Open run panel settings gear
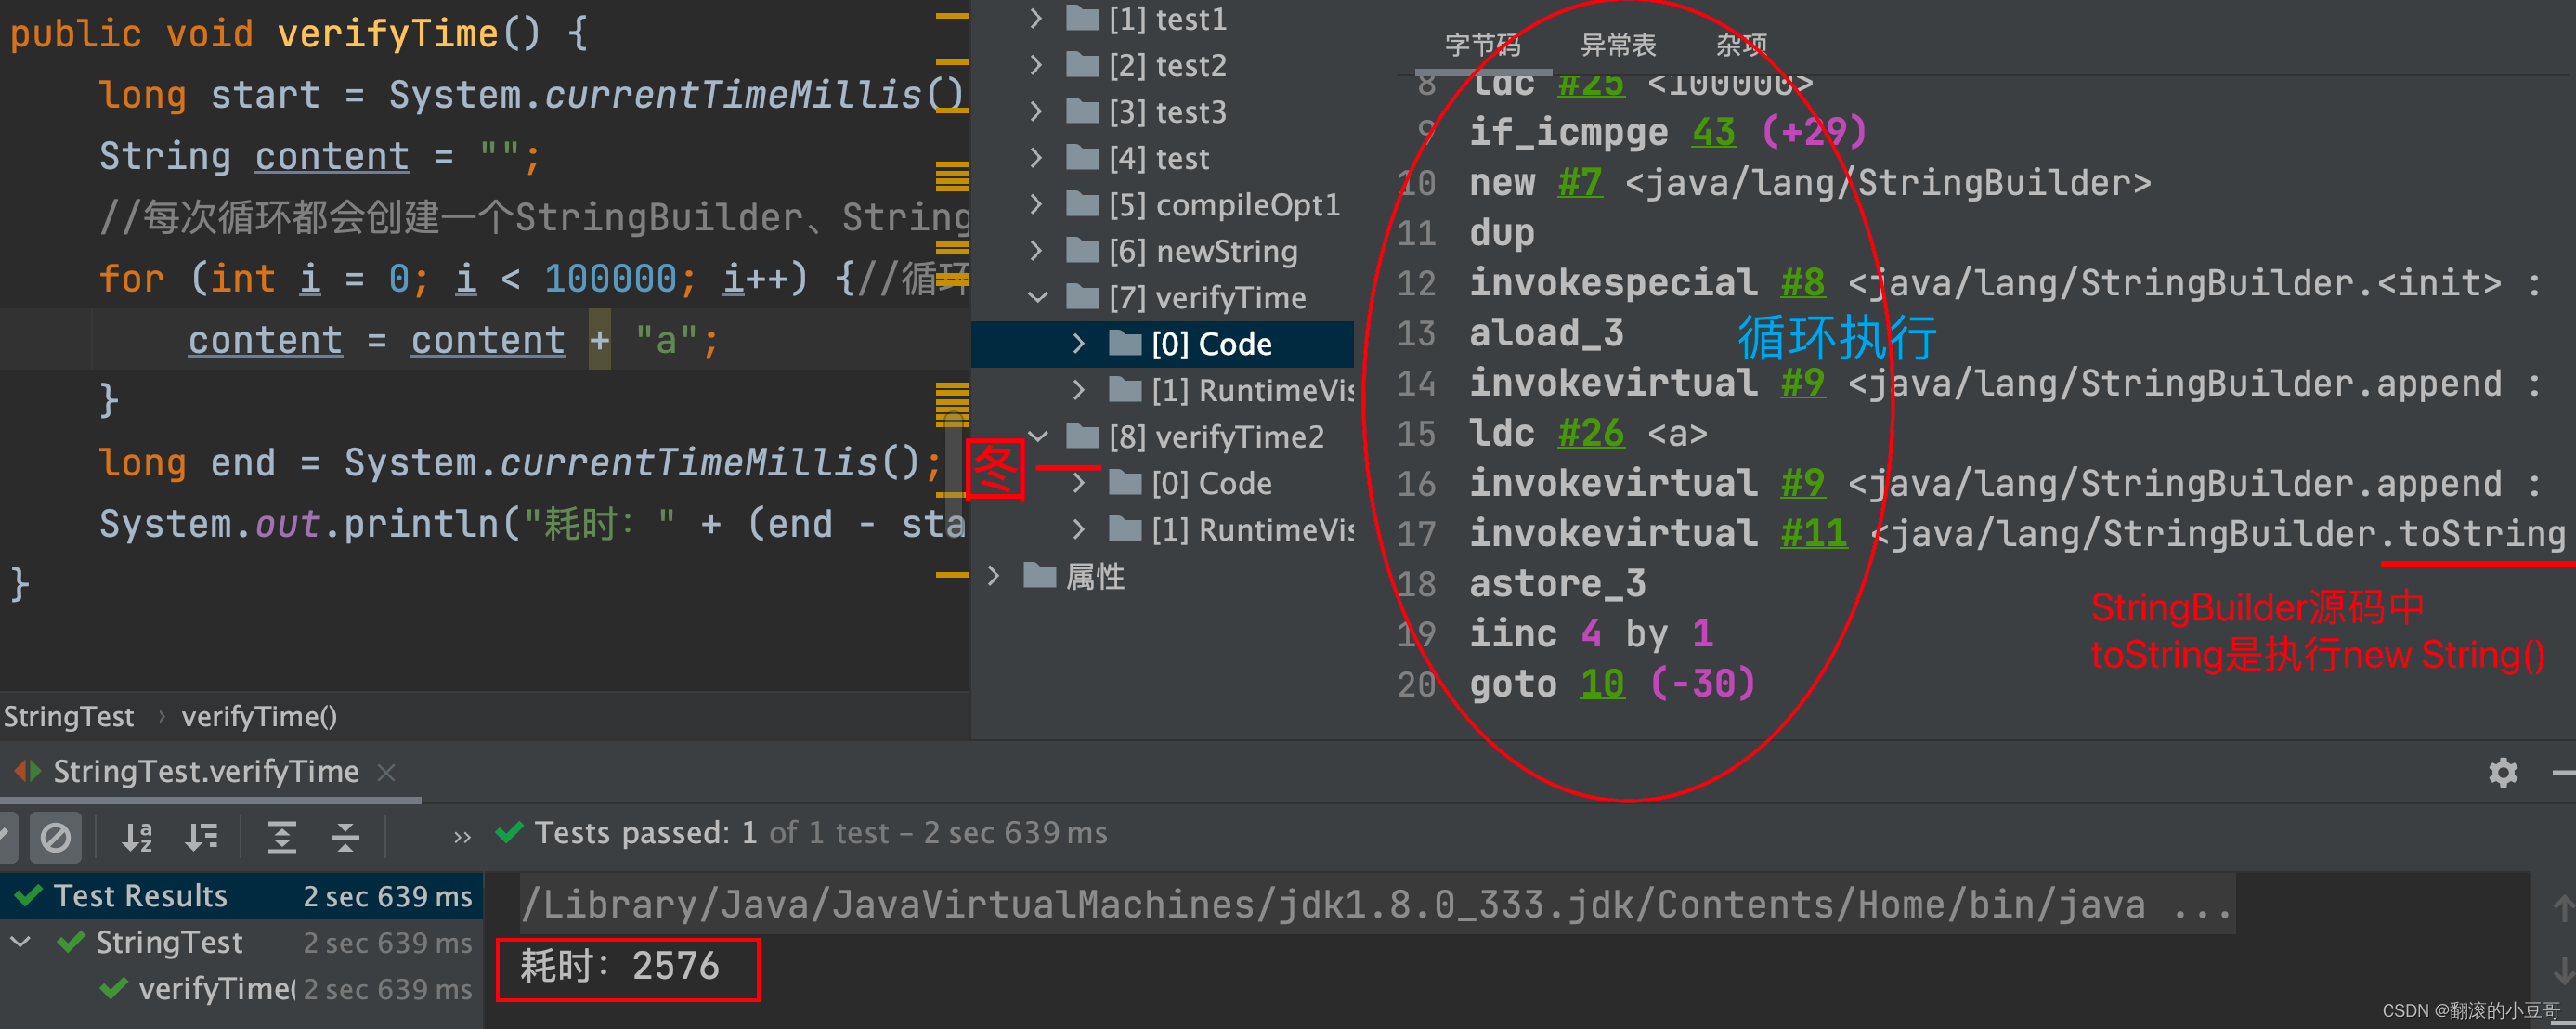Viewport: 2576px width, 1029px height. click(x=2502, y=772)
